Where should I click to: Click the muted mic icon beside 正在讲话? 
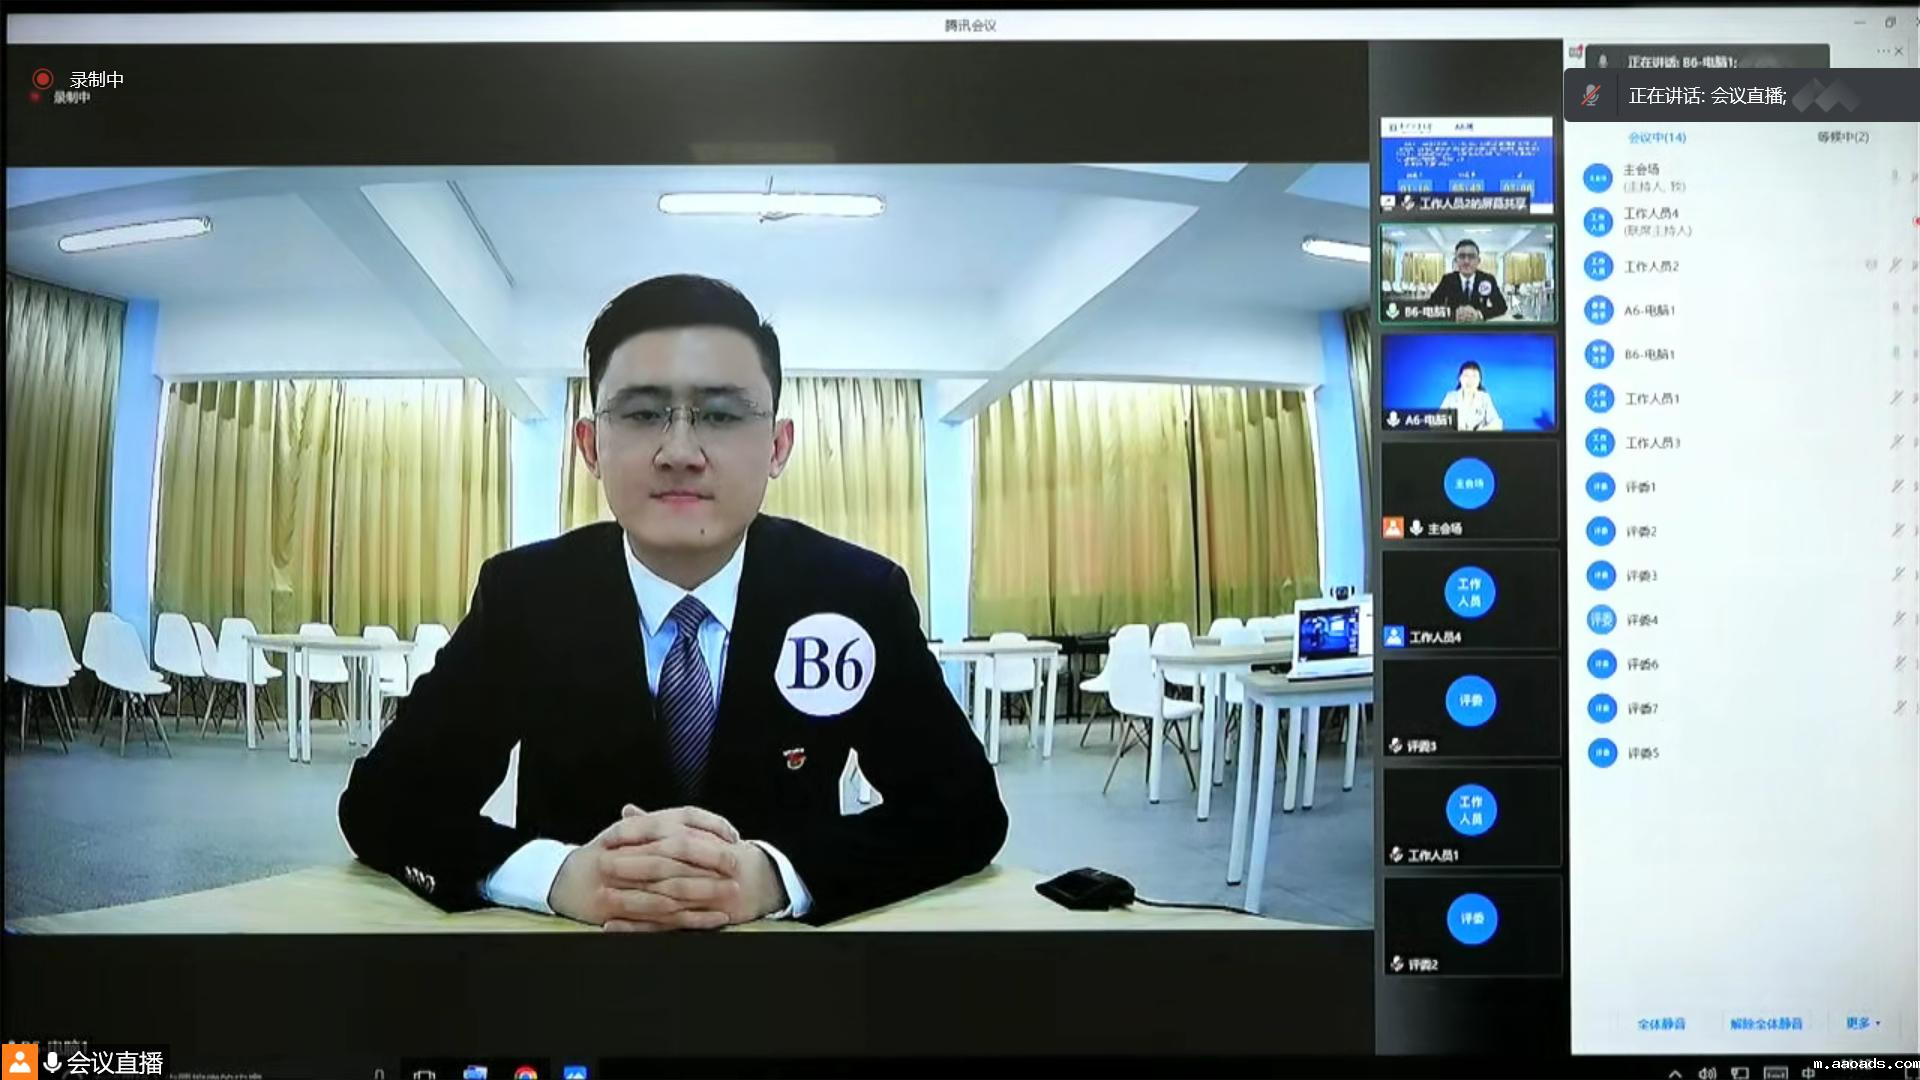coord(1590,96)
